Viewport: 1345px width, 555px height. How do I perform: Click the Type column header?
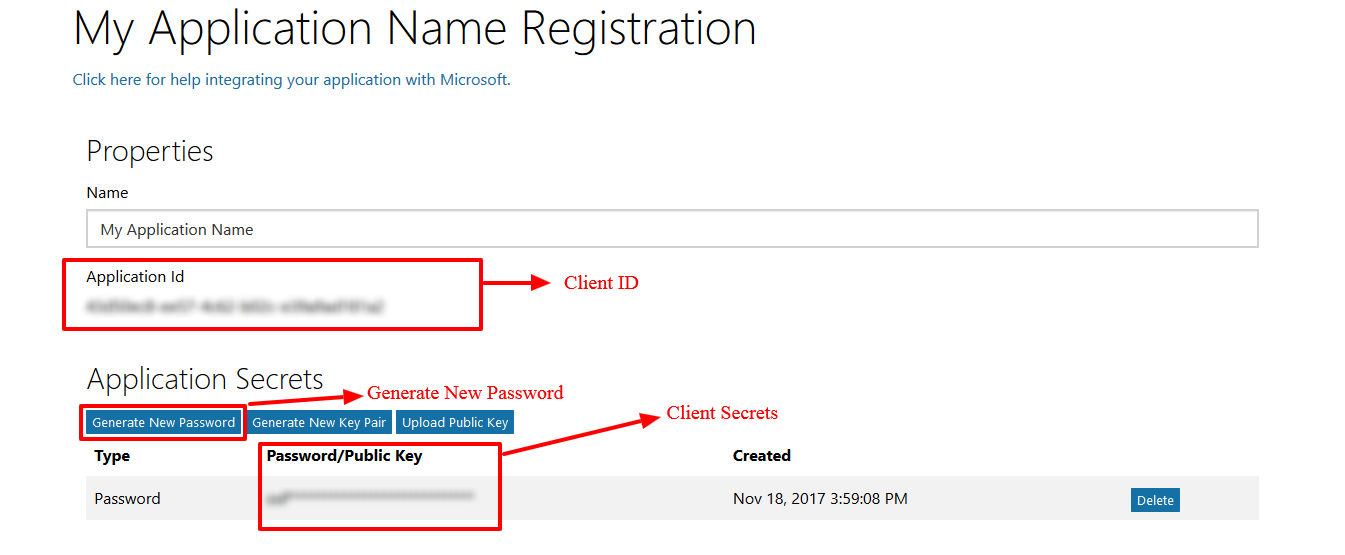112,456
